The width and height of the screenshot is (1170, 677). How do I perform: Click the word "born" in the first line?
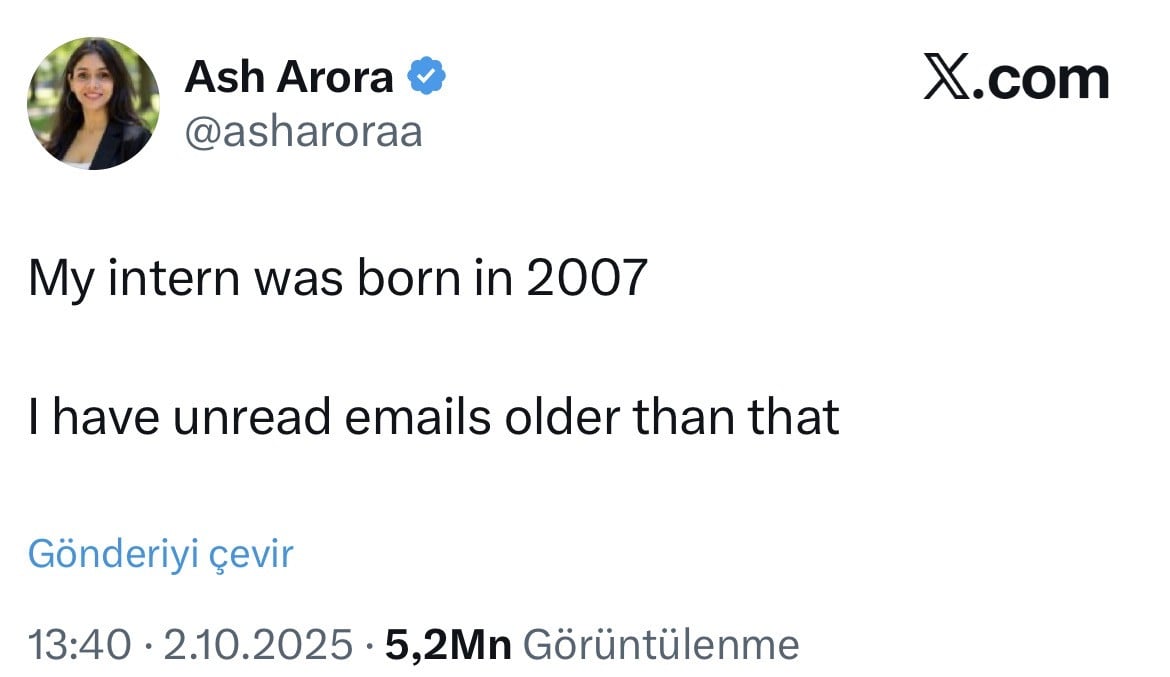[410, 279]
